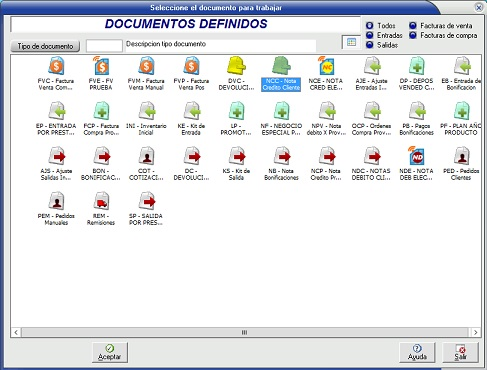Close the document selection dialog
Image resolution: width=487 pixels, height=370 pixels.
tap(479, 7)
